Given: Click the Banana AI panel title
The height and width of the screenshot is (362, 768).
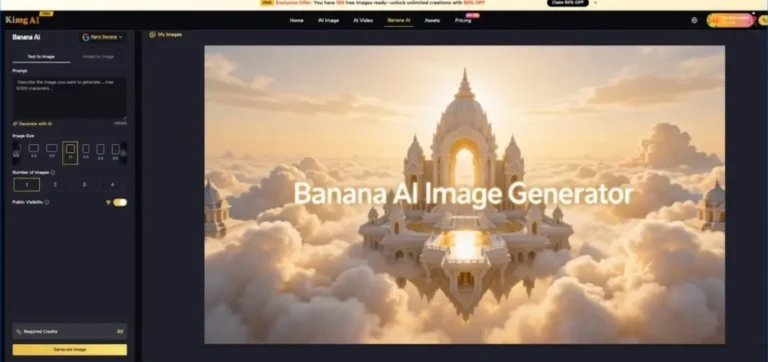Looking at the screenshot, I should [26, 37].
